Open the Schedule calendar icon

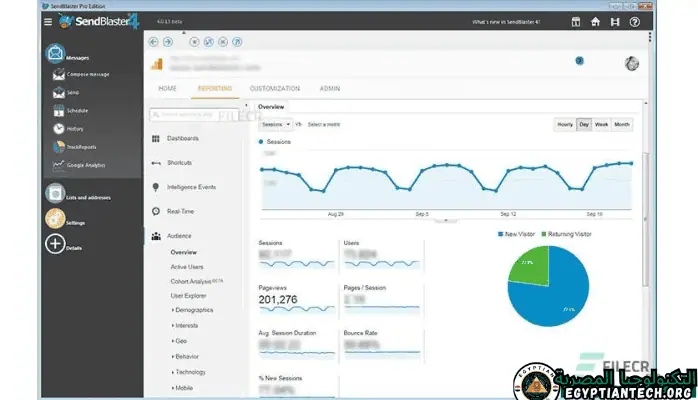pyautogui.click(x=58, y=110)
